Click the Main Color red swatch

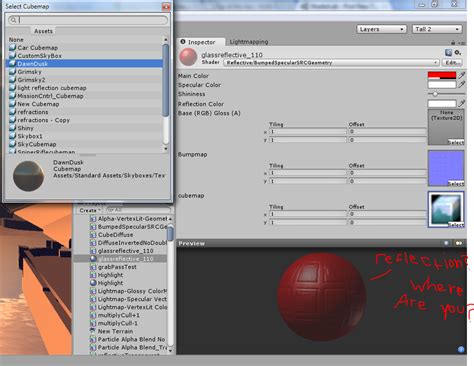tap(442, 75)
